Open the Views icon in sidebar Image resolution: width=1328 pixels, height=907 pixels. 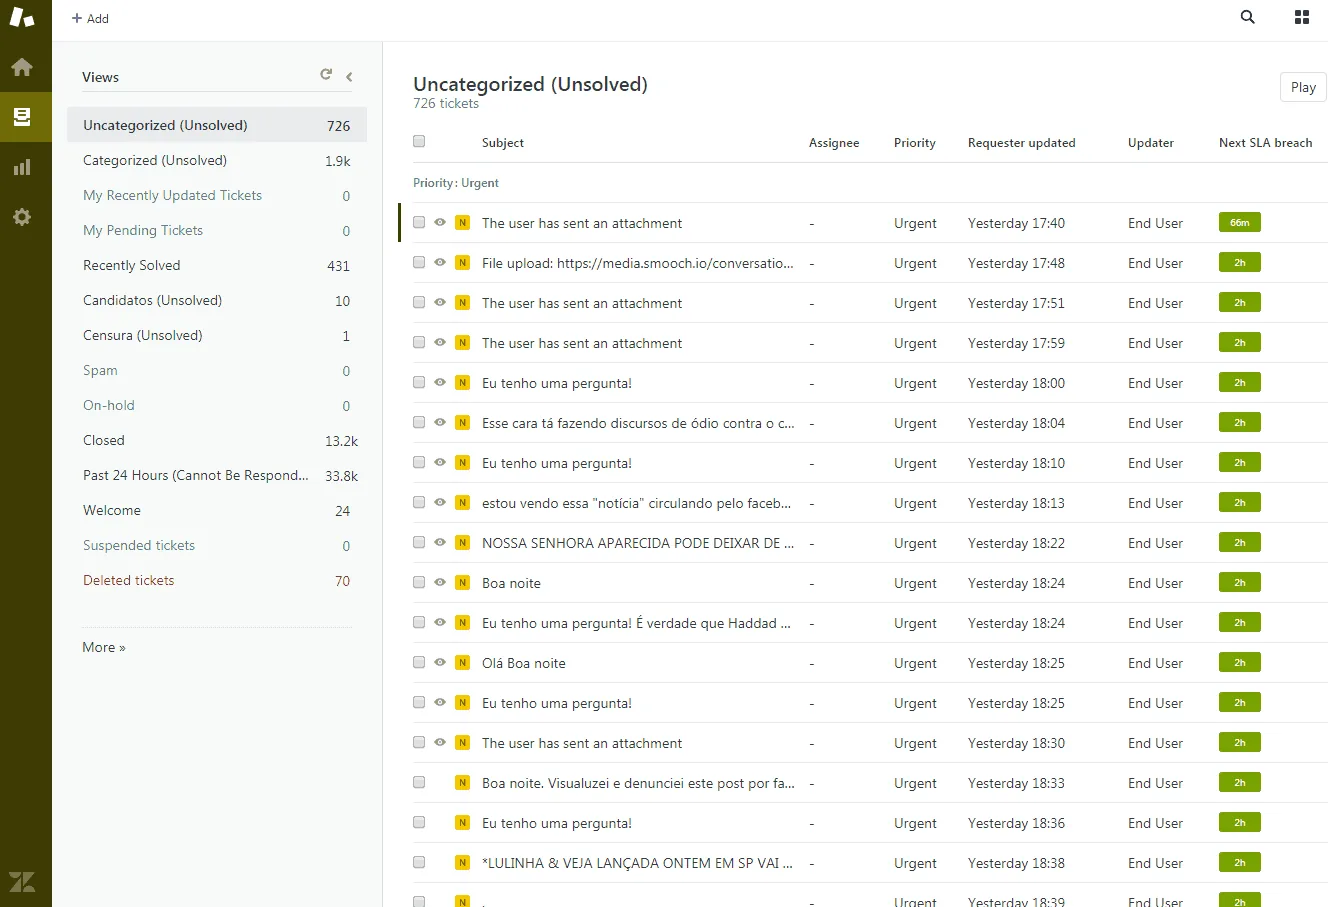(x=22, y=117)
